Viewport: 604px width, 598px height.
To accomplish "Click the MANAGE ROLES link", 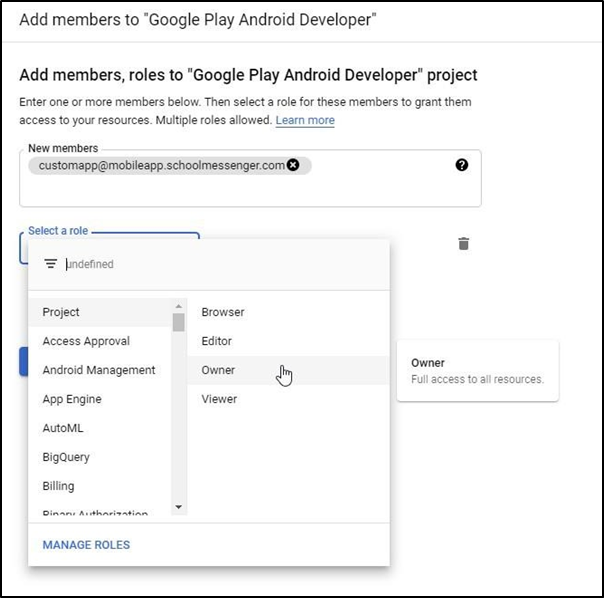I will tap(86, 545).
